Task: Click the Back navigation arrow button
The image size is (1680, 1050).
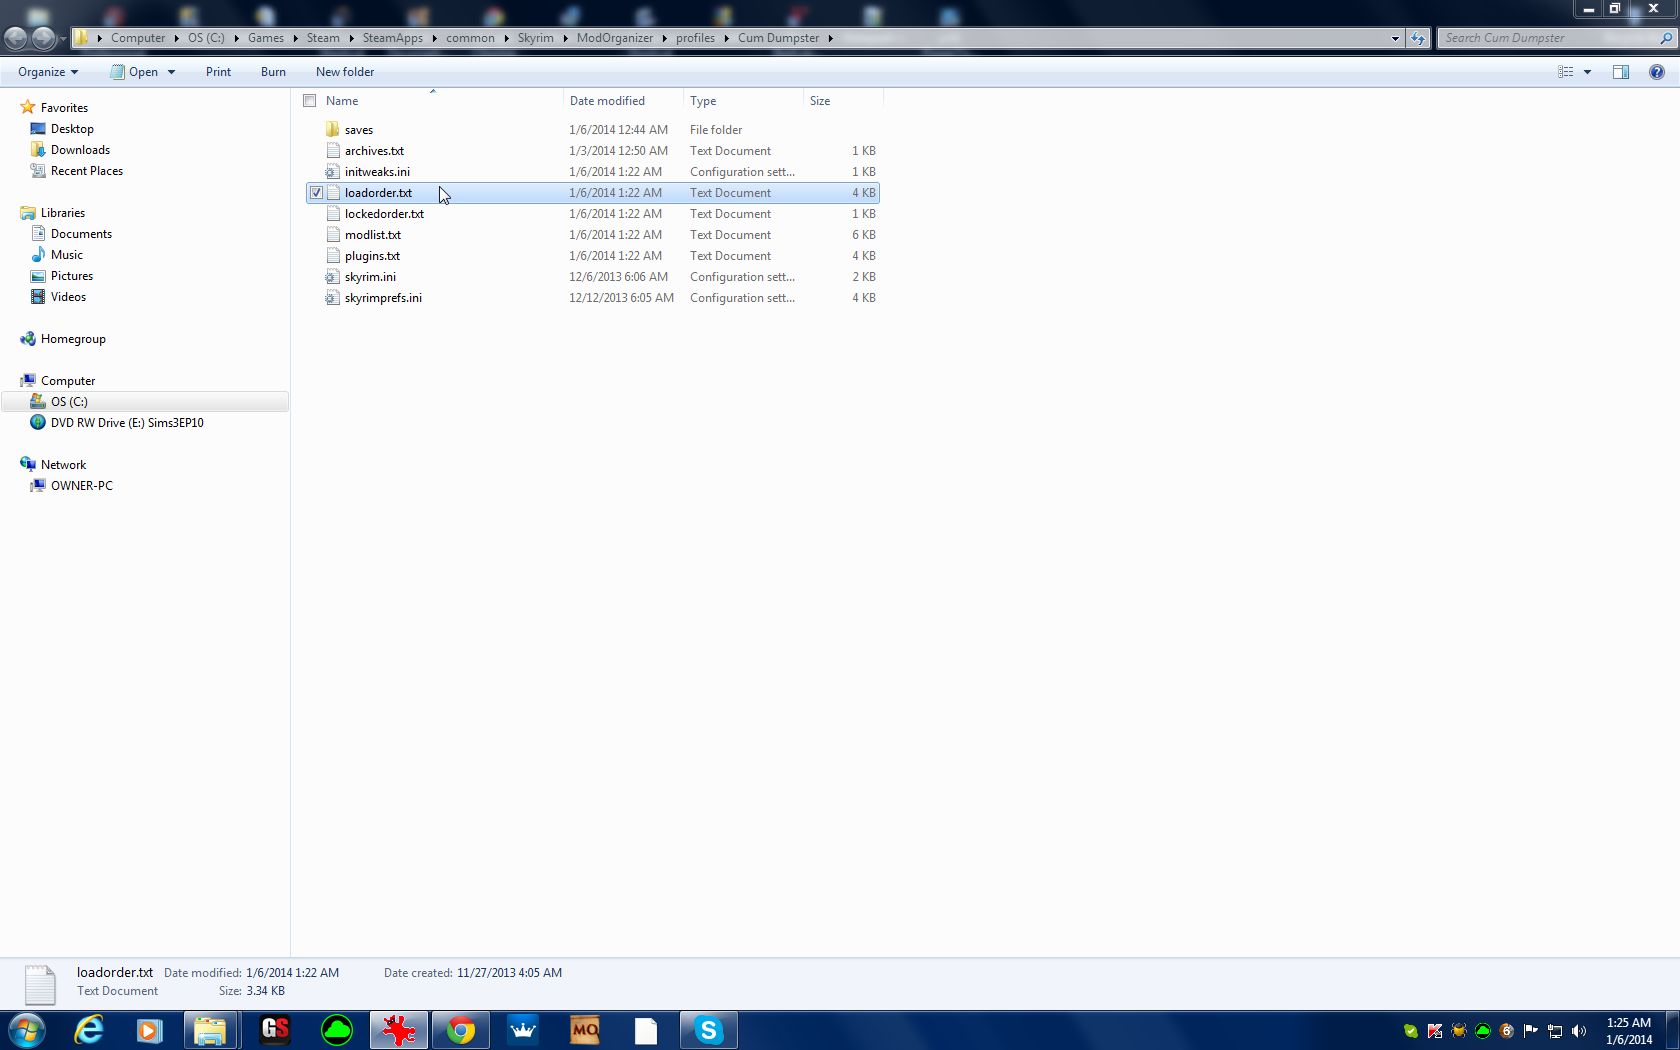Action: point(16,38)
